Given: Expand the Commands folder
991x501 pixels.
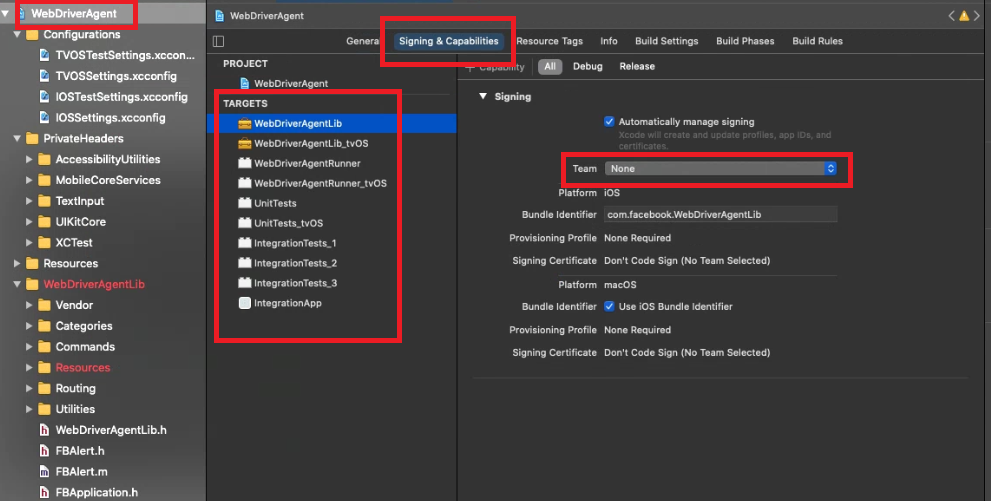Looking at the screenshot, I should (29, 347).
